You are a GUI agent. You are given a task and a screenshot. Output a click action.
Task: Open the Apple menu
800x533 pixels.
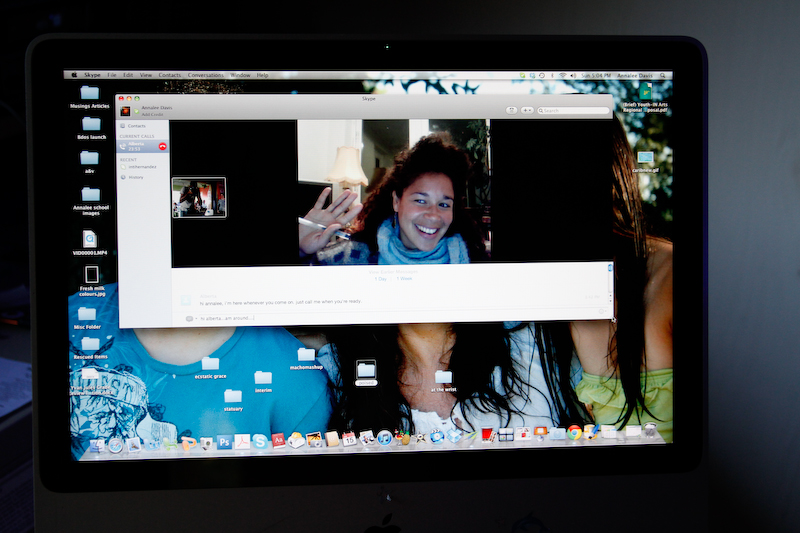coord(73,75)
